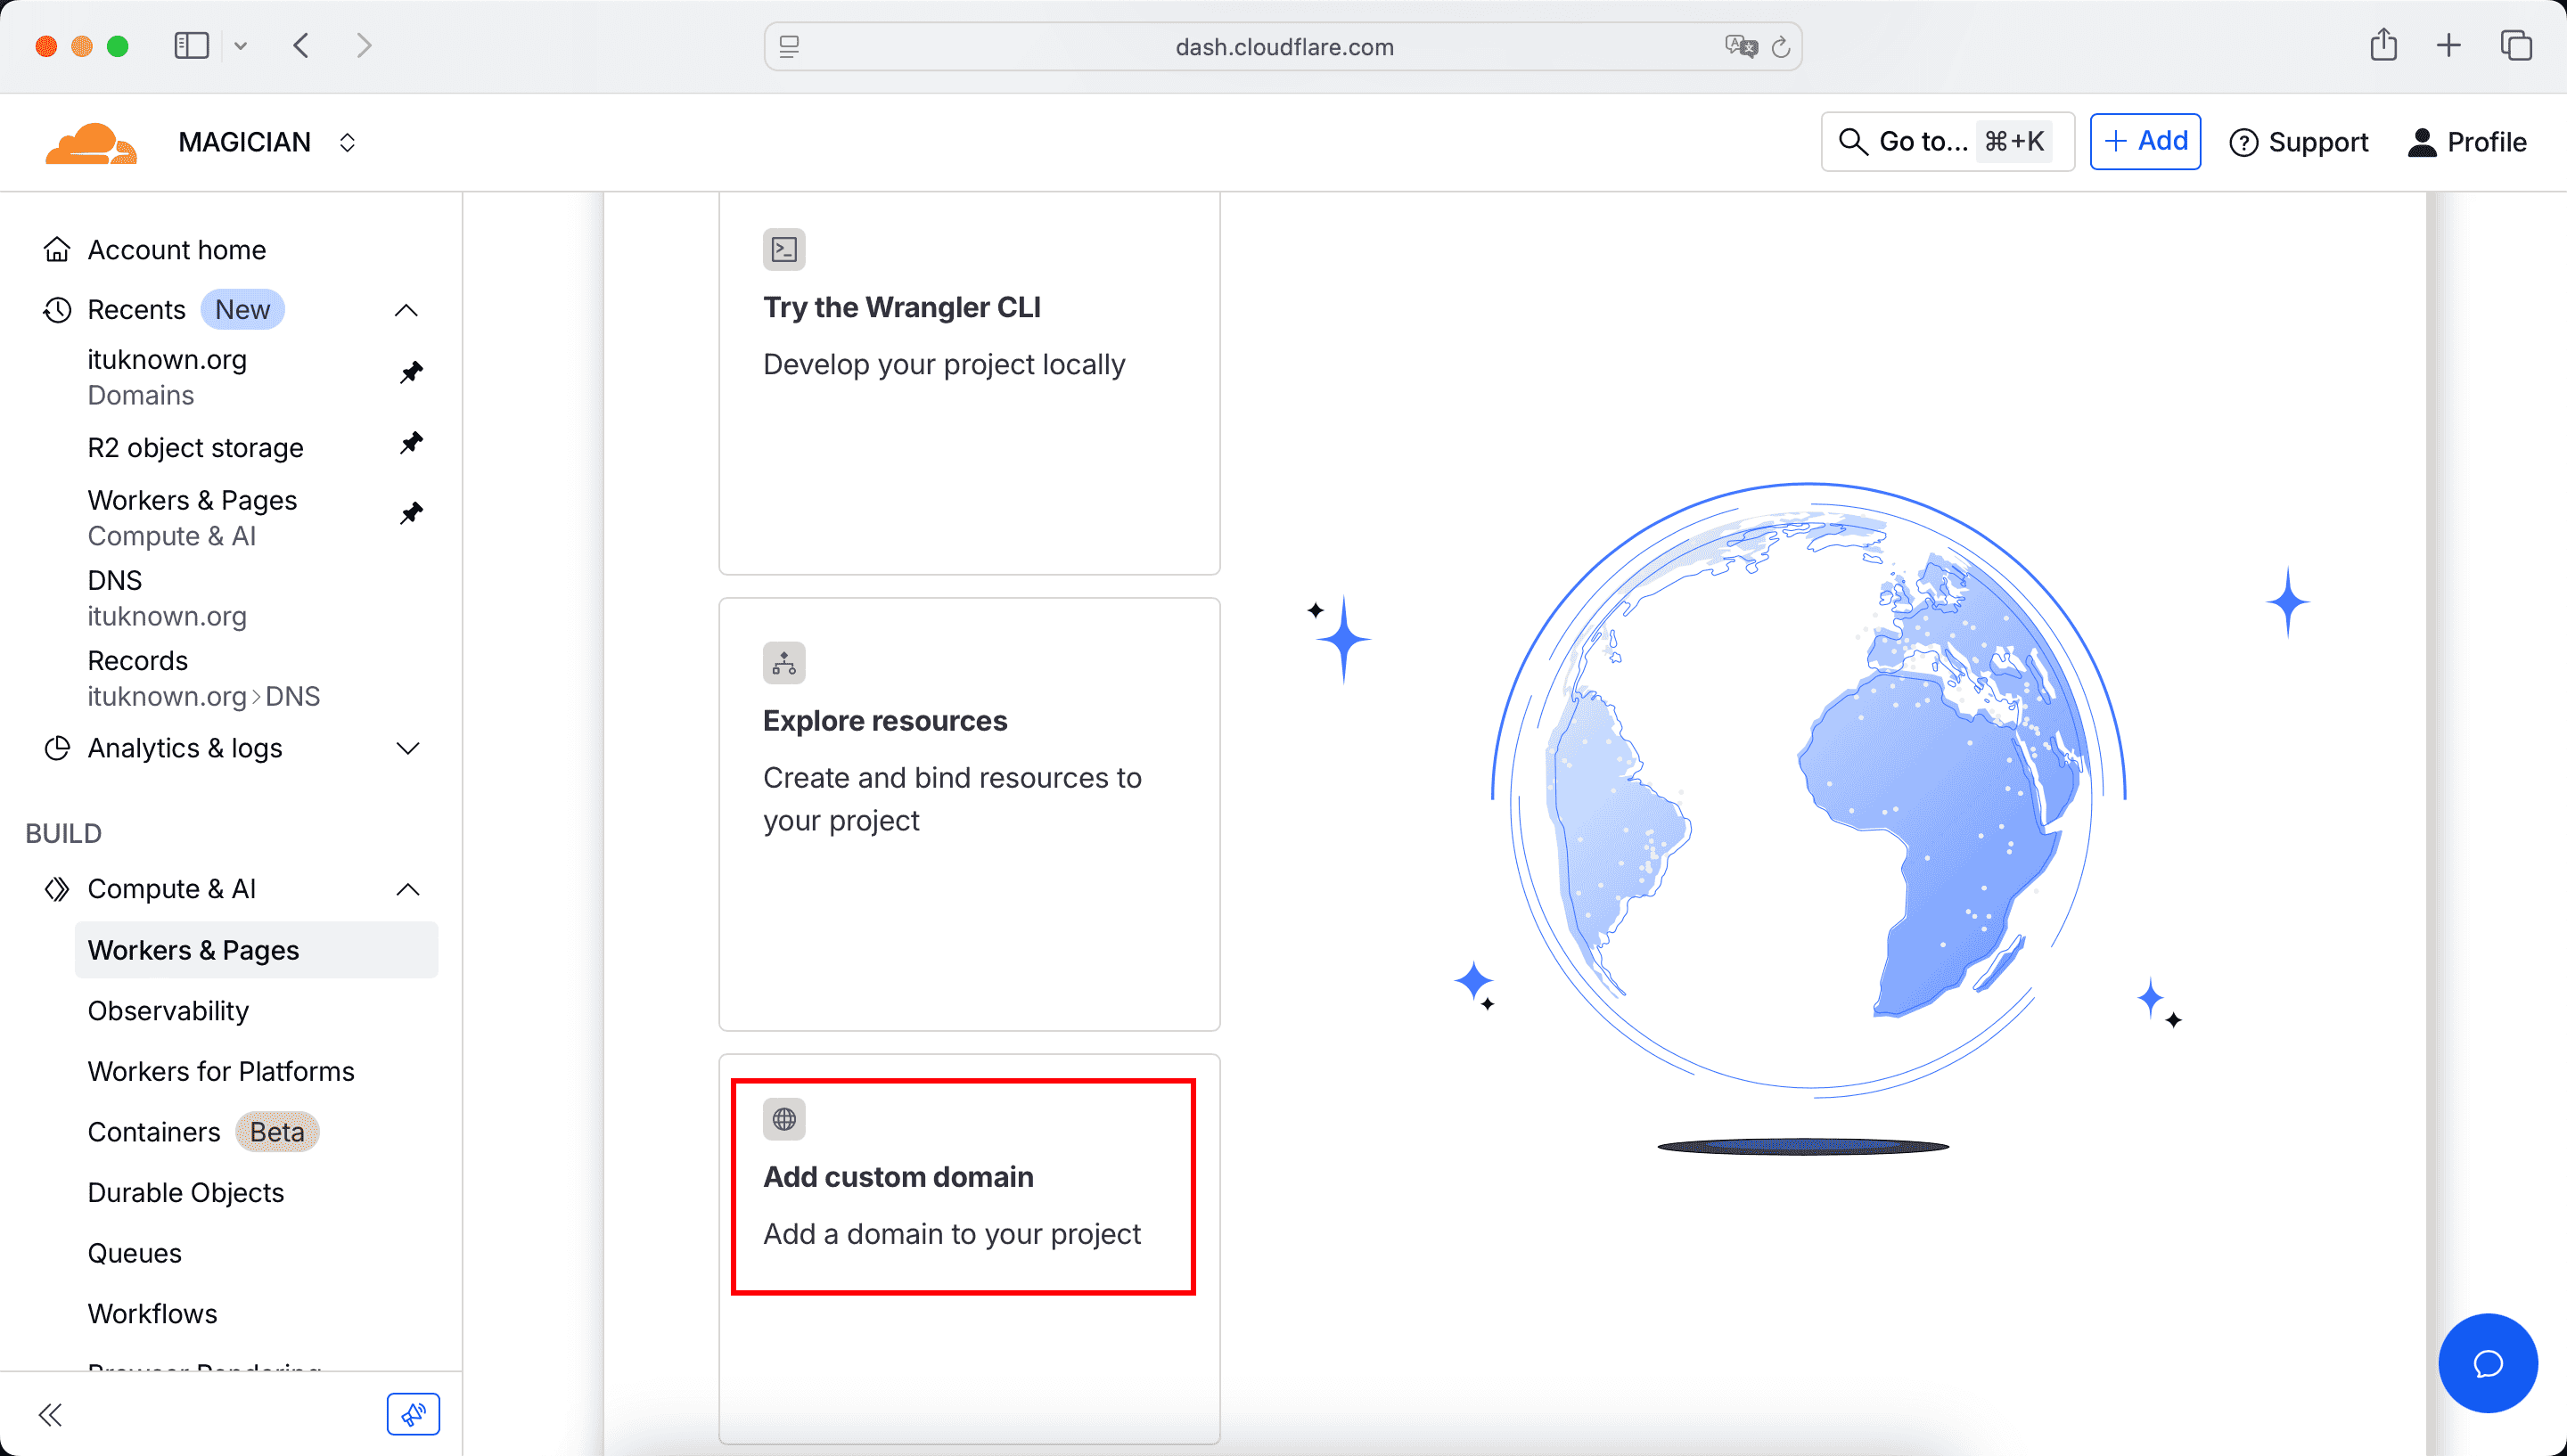Screen dimensions: 2567x1456
Task: Unpin ituknown.org from Recents
Action: click(x=411, y=373)
